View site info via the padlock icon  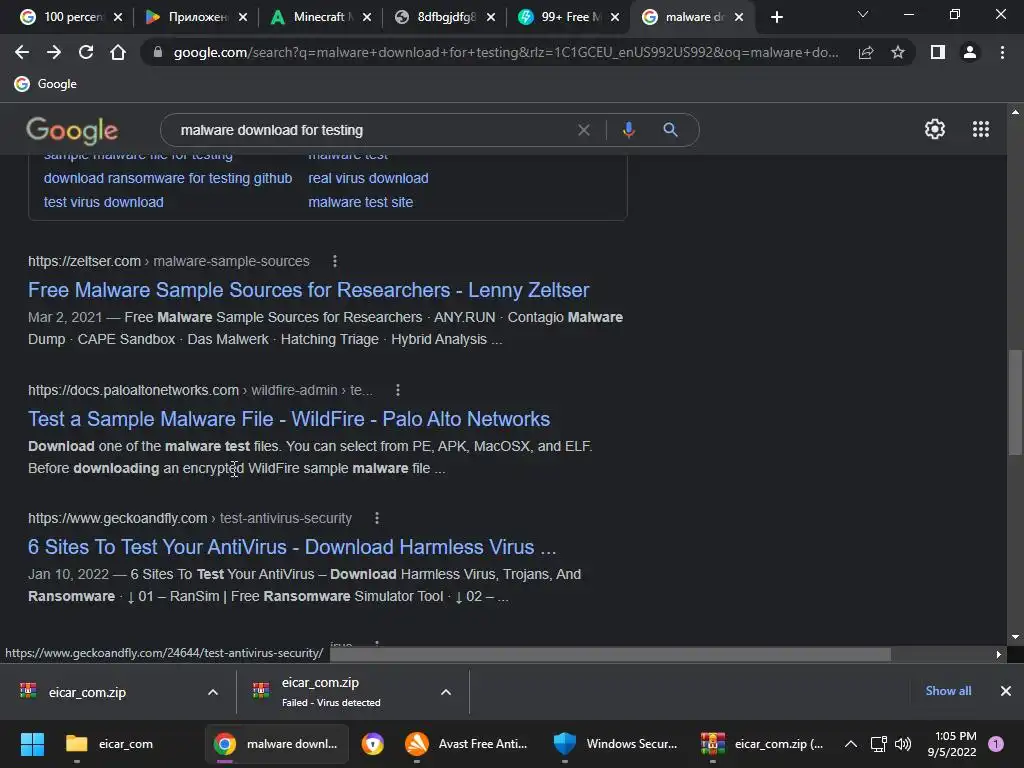tap(157, 52)
